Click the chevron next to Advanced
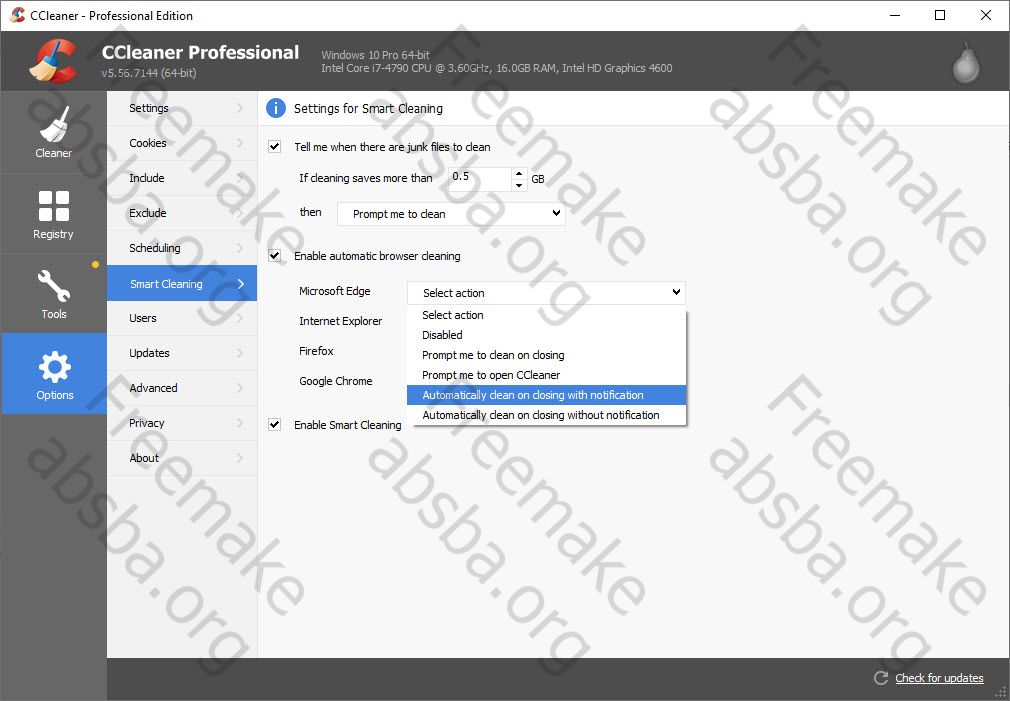 [240, 387]
